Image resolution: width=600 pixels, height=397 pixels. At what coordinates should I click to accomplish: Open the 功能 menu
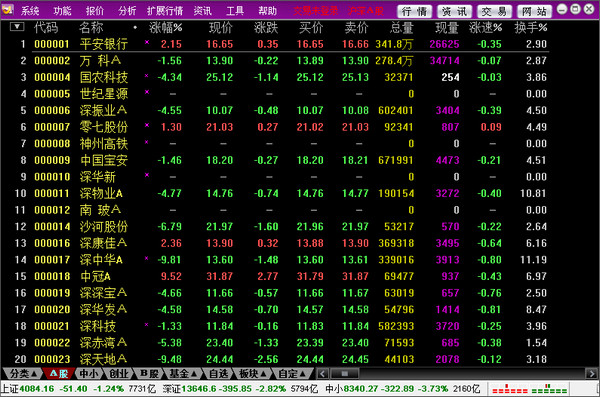[x=62, y=11]
